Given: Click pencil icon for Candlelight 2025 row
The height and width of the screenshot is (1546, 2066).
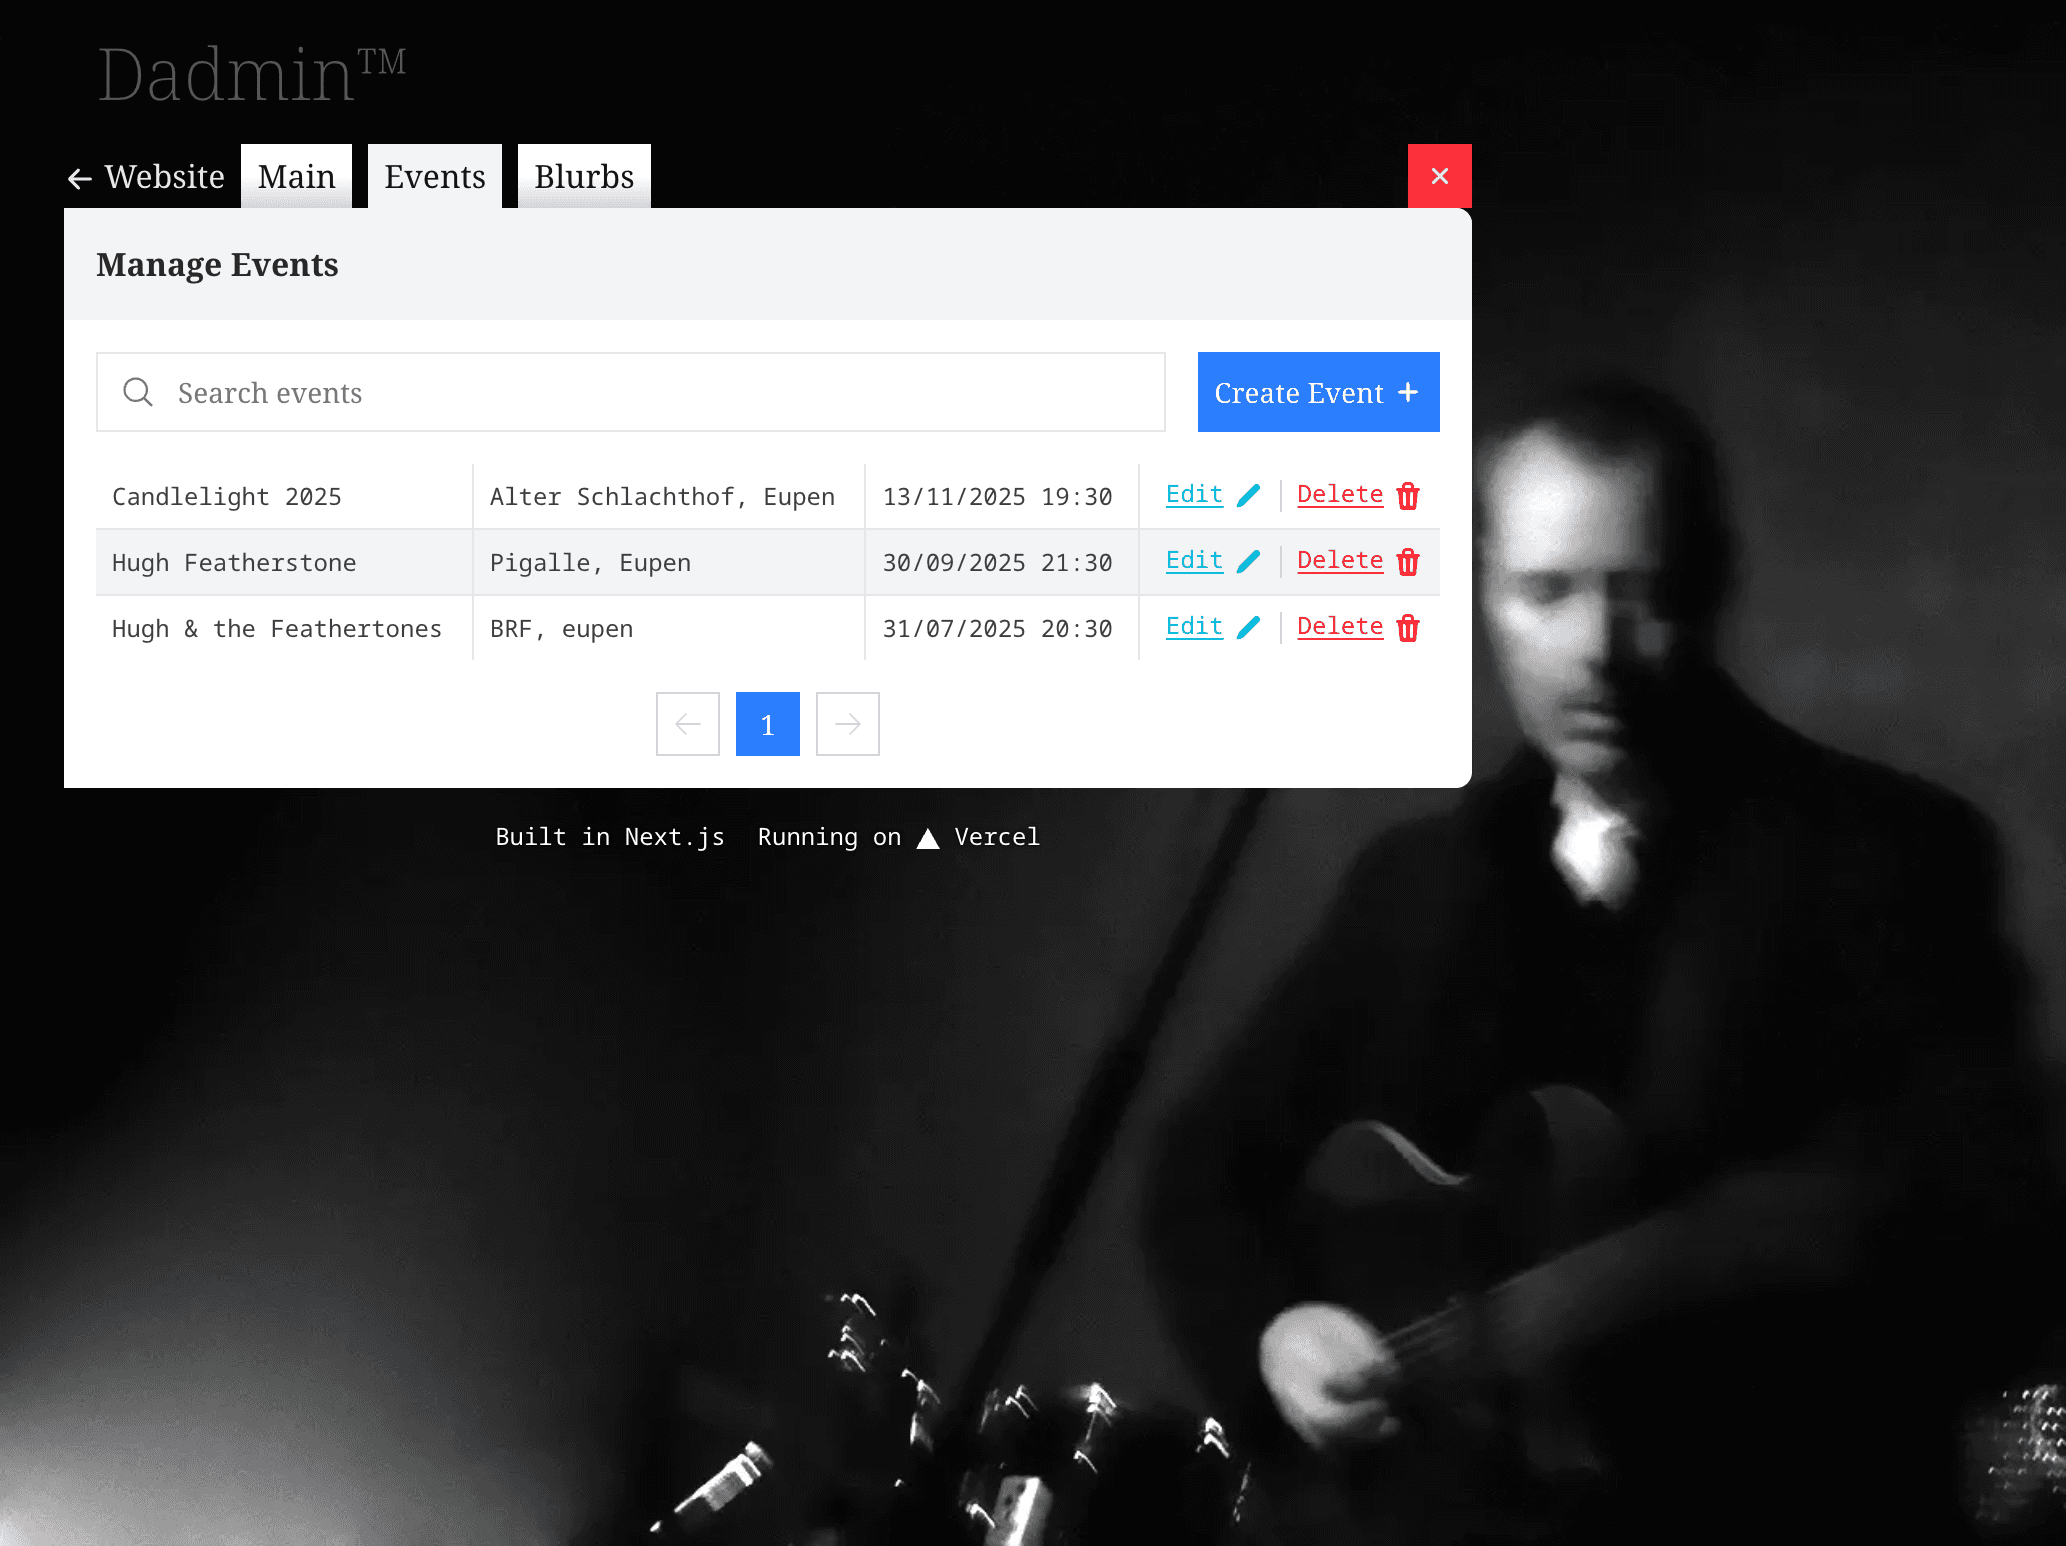Looking at the screenshot, I should click(1248, 496).
